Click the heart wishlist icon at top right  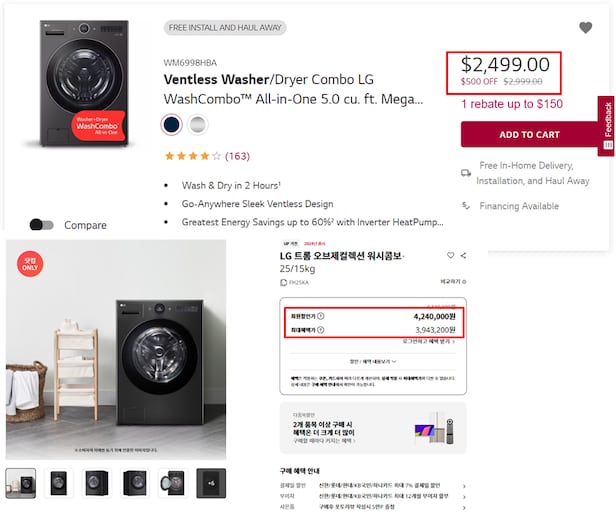[586, 28]
